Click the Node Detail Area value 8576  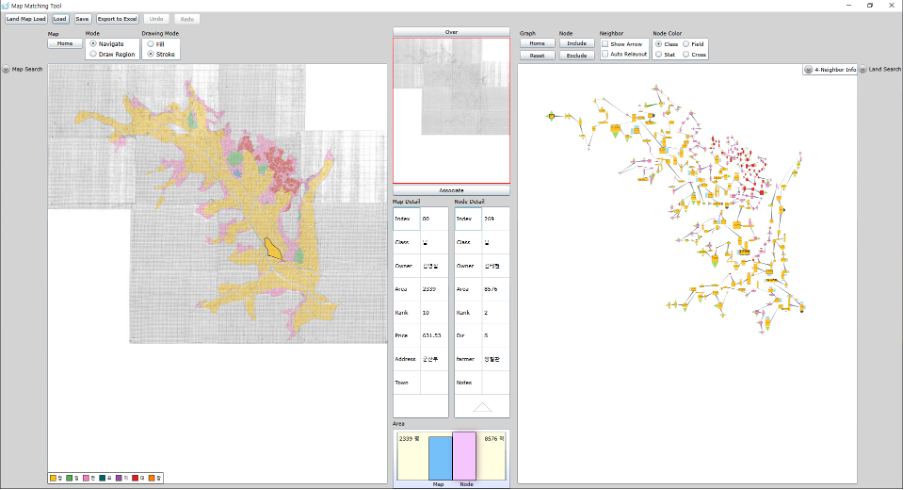(x=495, y=289)
